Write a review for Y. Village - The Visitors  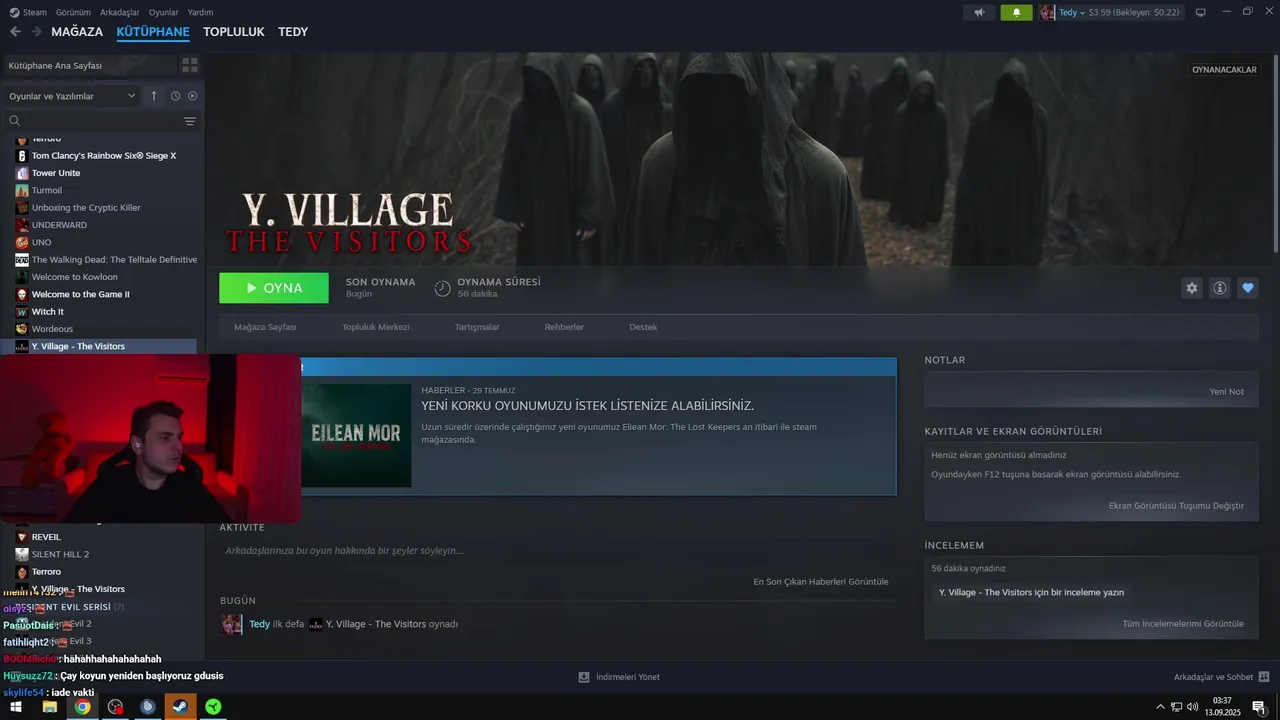(1031, 592)
